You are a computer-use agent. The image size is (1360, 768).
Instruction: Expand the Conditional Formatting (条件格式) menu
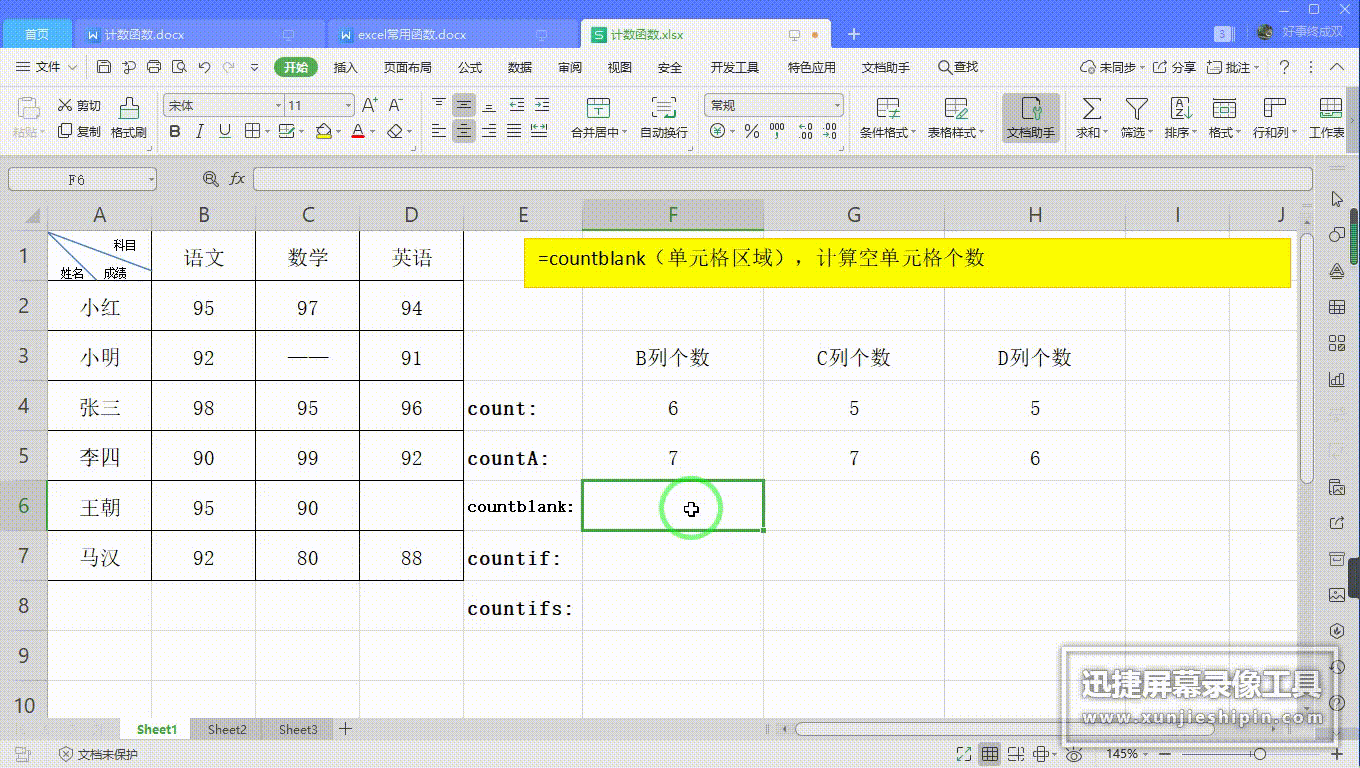click(x=888, y=118)
